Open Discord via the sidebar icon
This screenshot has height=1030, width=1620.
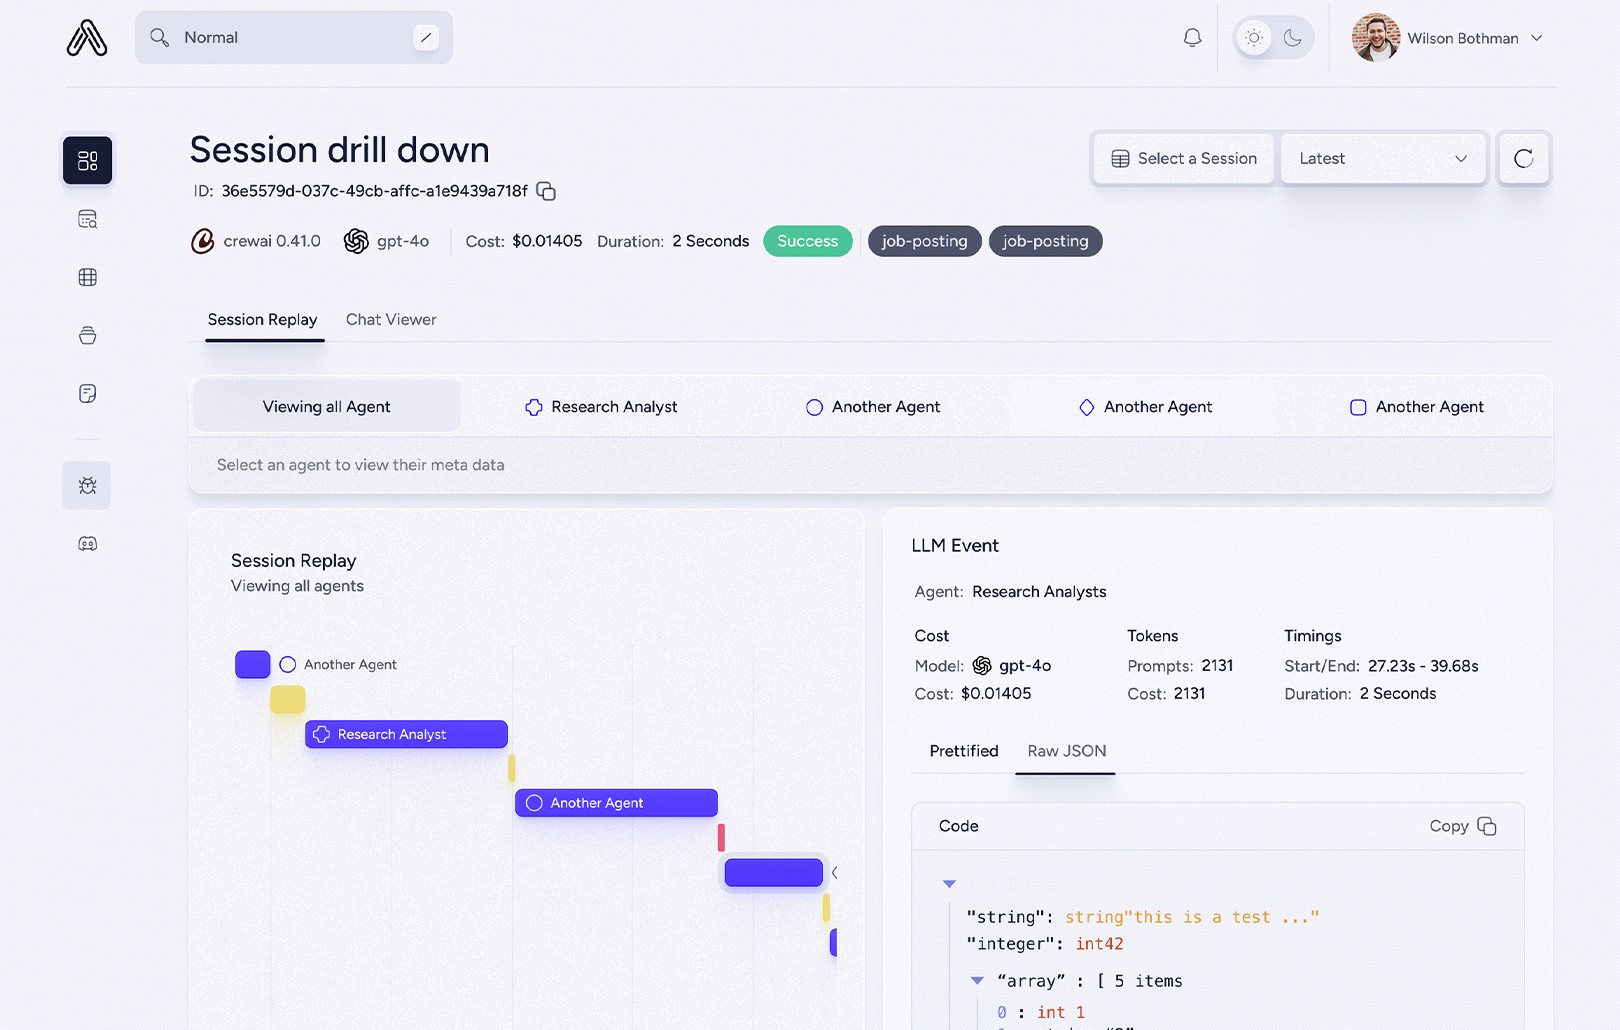click(x=87, y=543)
